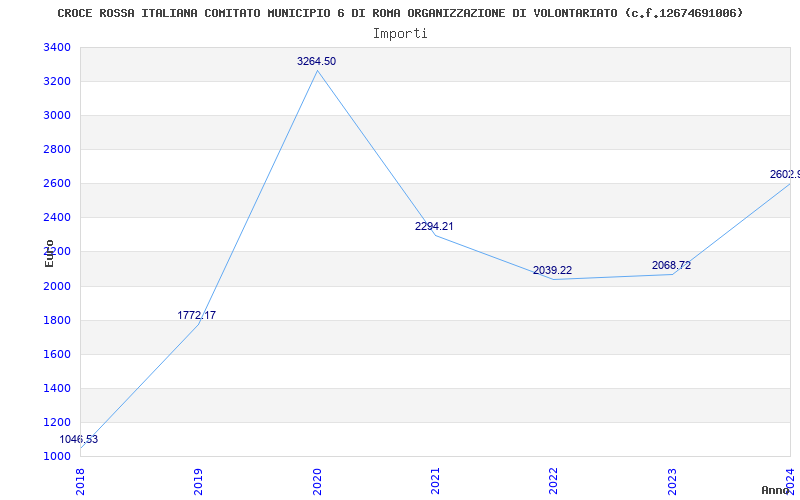Click the 'Importi' subtitle
This screenshot has width=800, height=500.
coord(400,34)
